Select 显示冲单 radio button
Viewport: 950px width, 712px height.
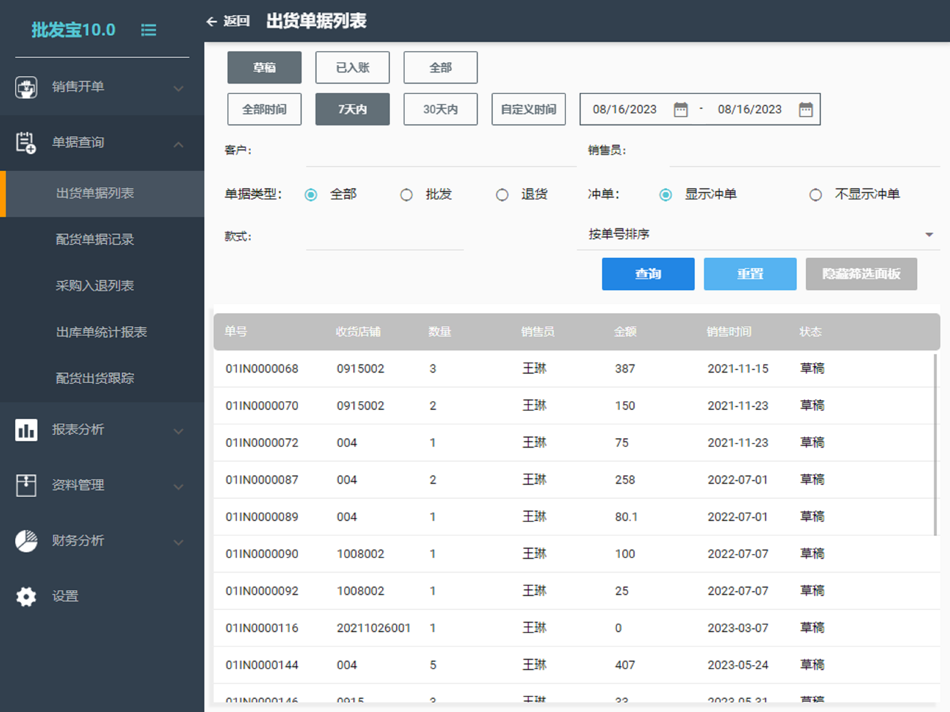[x=666, y=195]
